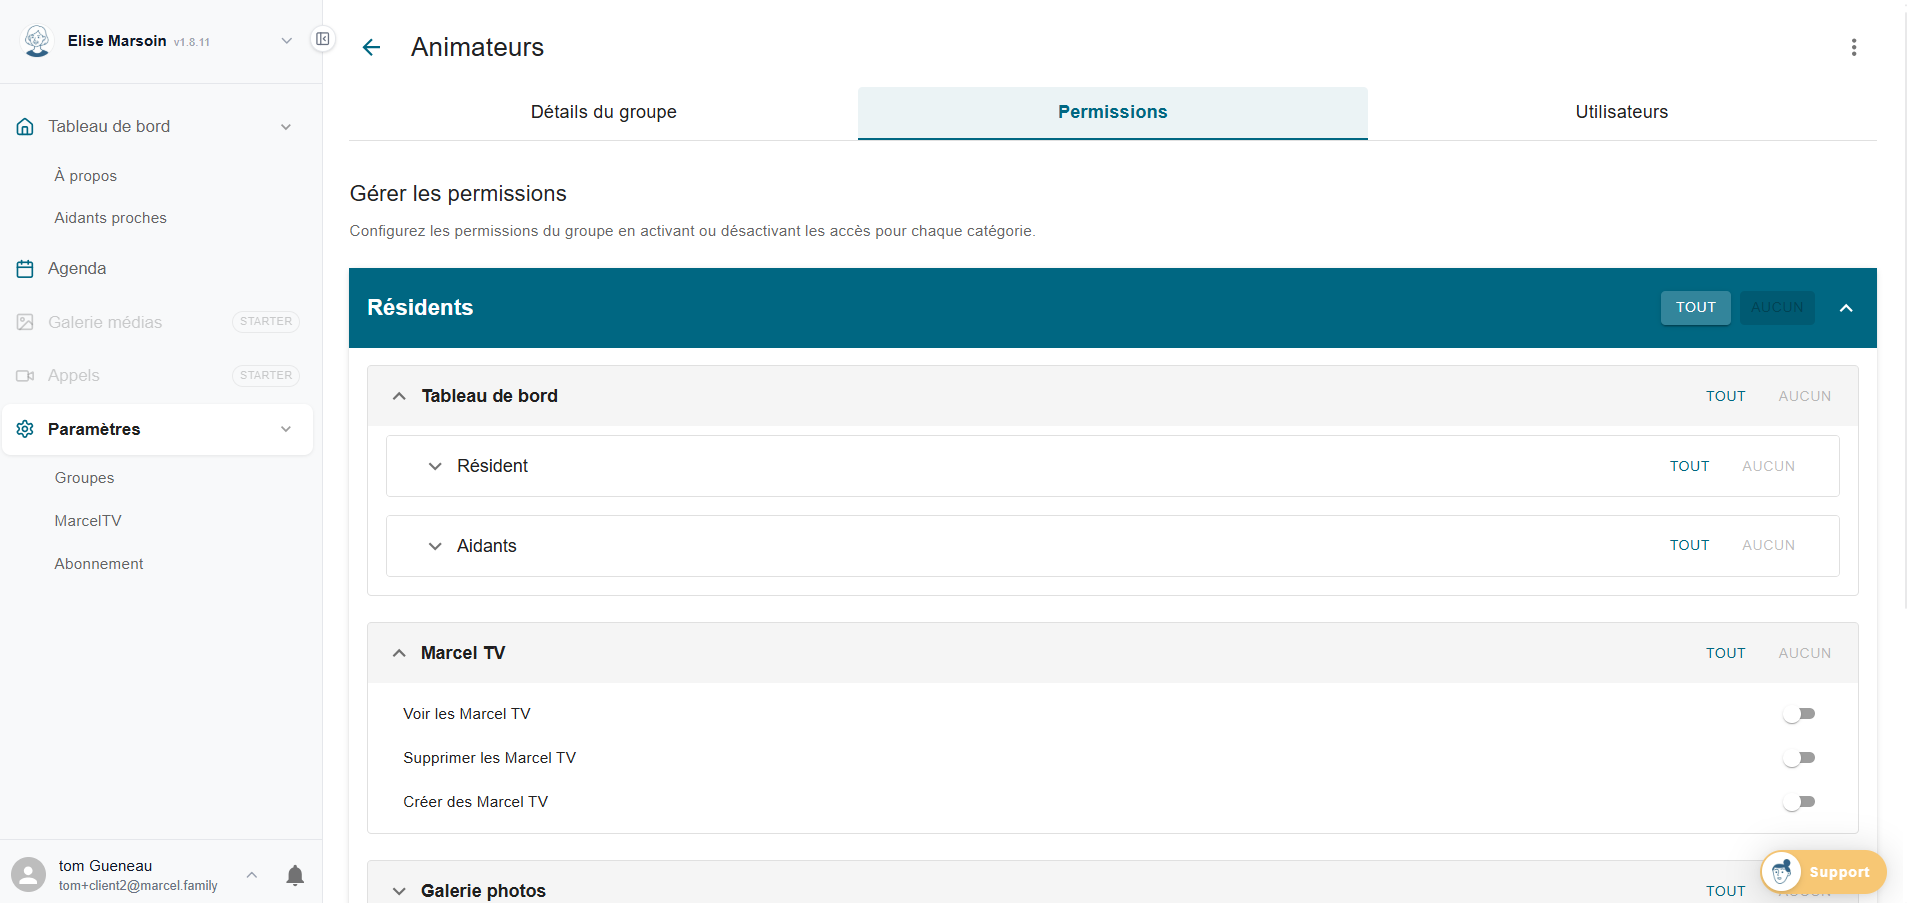Enable Supprimer les Marcel TV
1907x903 pixels.
(1800, 757)
